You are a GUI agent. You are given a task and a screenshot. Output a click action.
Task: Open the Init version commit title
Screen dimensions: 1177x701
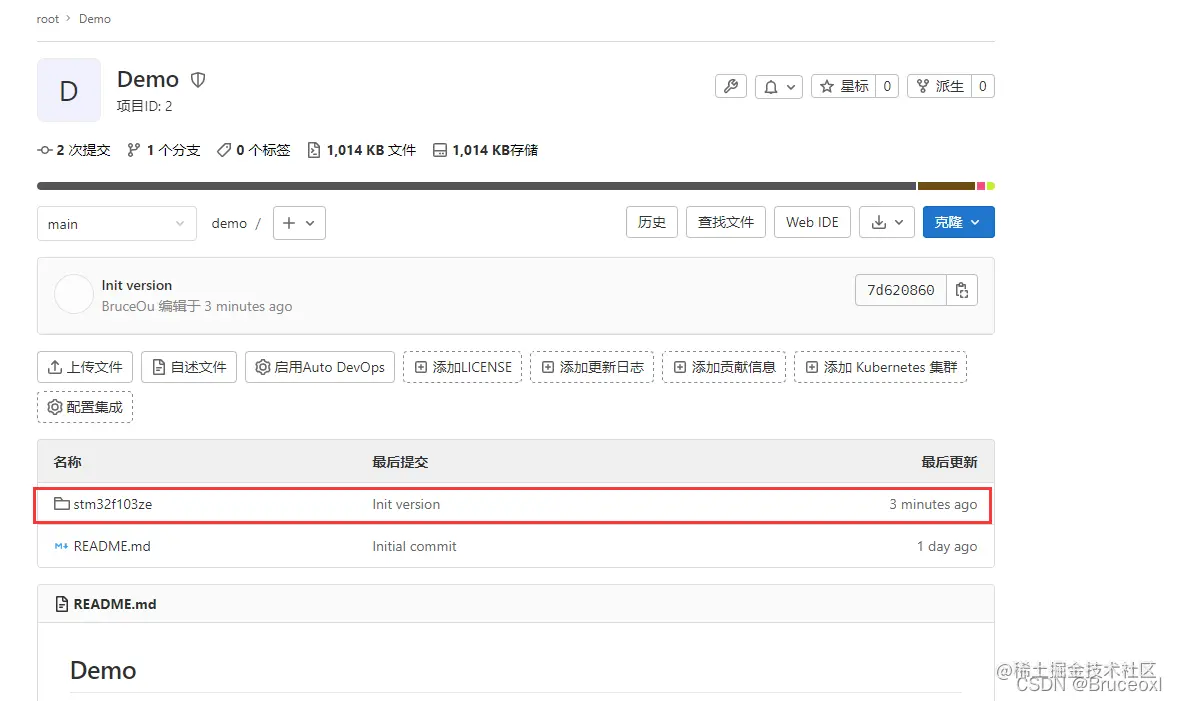(x=137, y=285)
